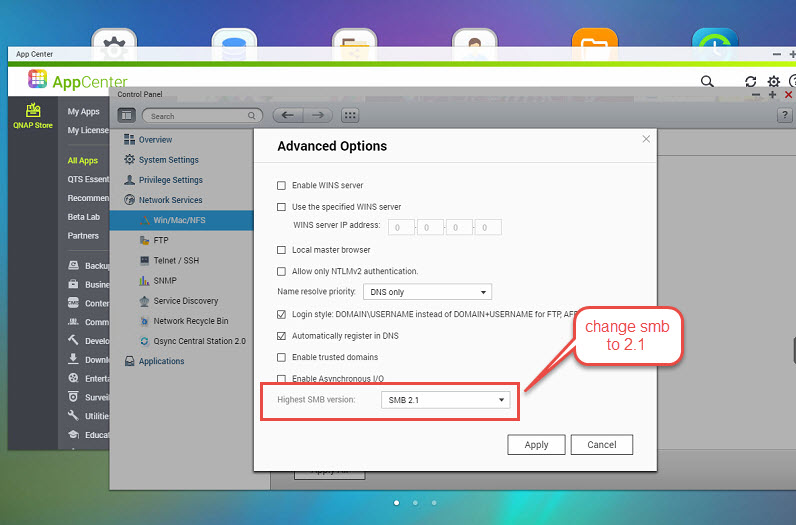
Task: Focus the Control Panel Search field
Action: coord(202,116)
